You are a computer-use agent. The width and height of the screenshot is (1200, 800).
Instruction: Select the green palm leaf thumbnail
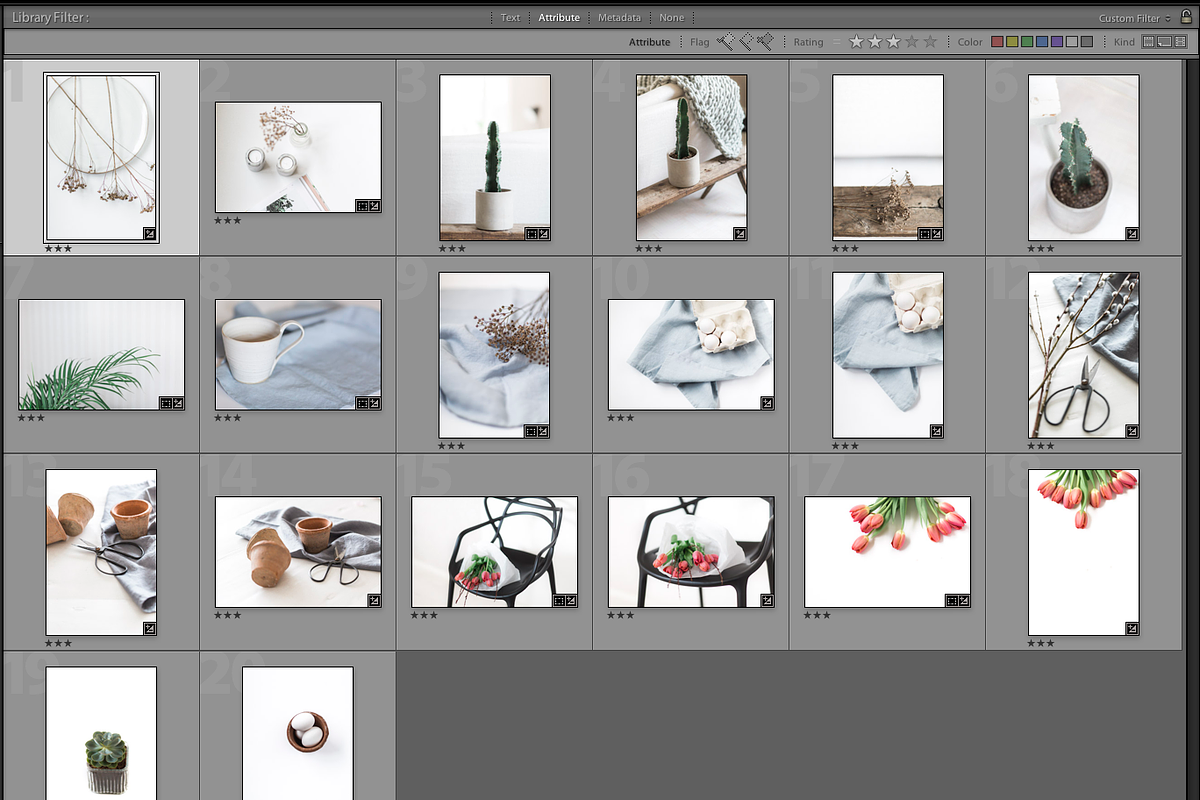pyautogui.click(x=101, y=355)
